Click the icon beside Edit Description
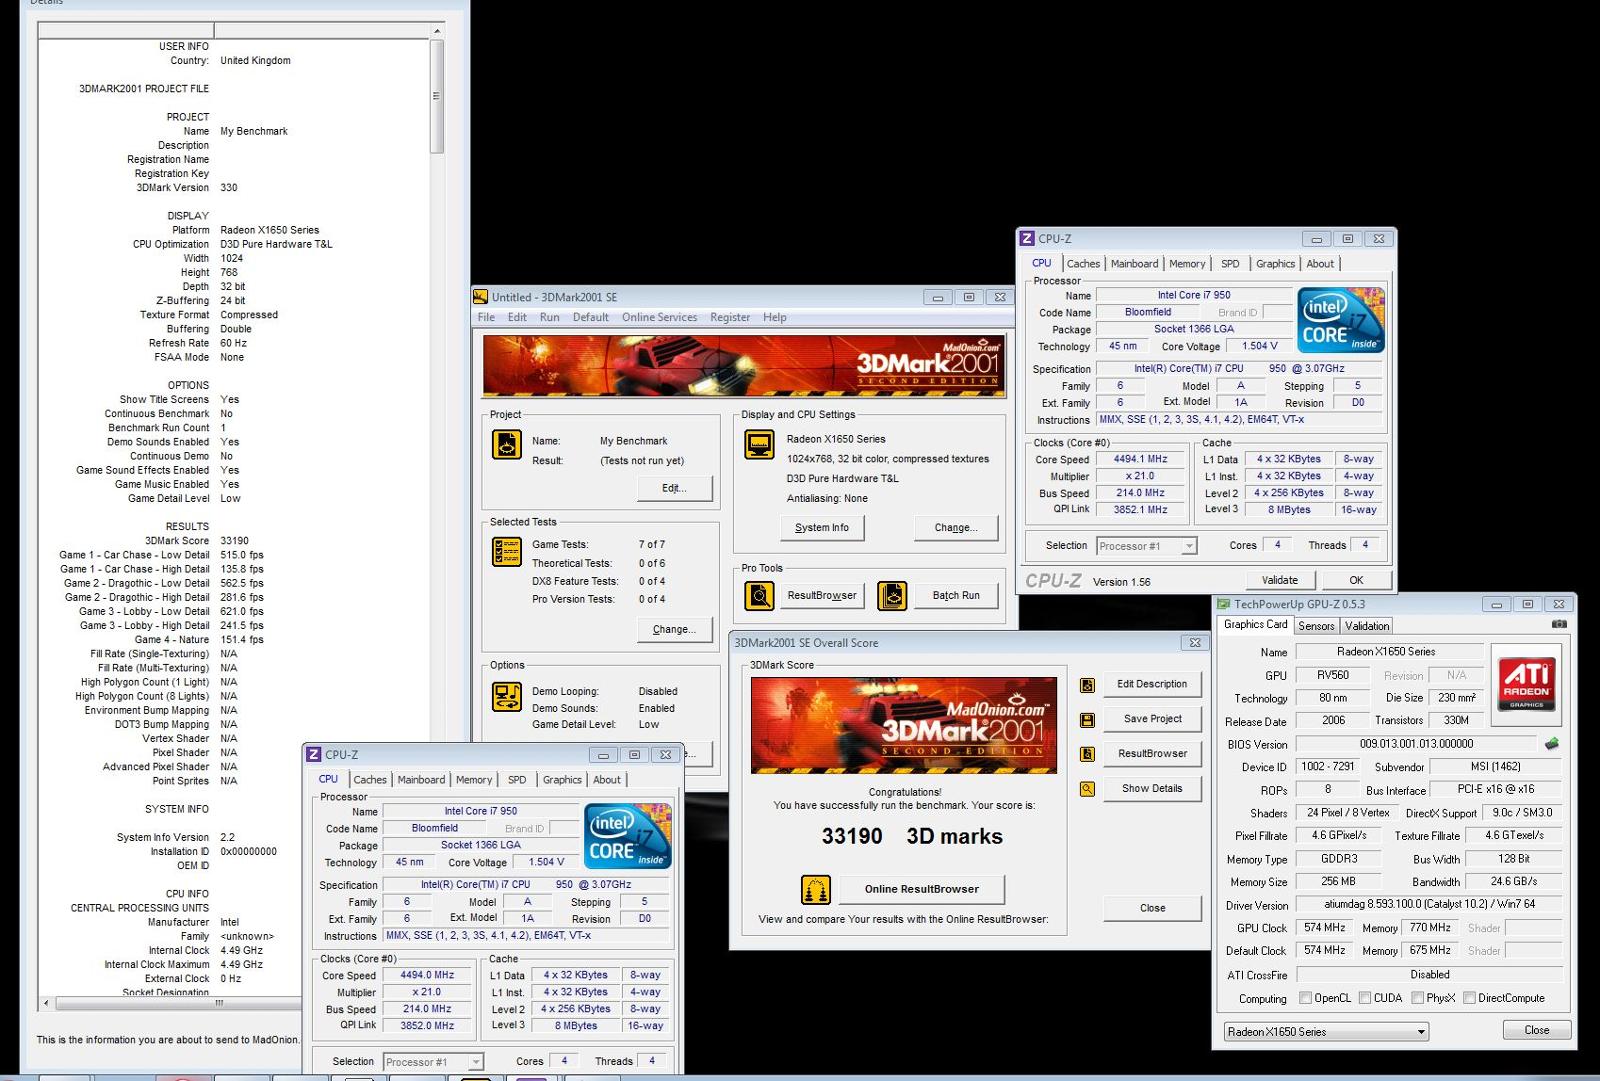The width and height of the screenshot is (1600, 1081). click(1087, 685)
